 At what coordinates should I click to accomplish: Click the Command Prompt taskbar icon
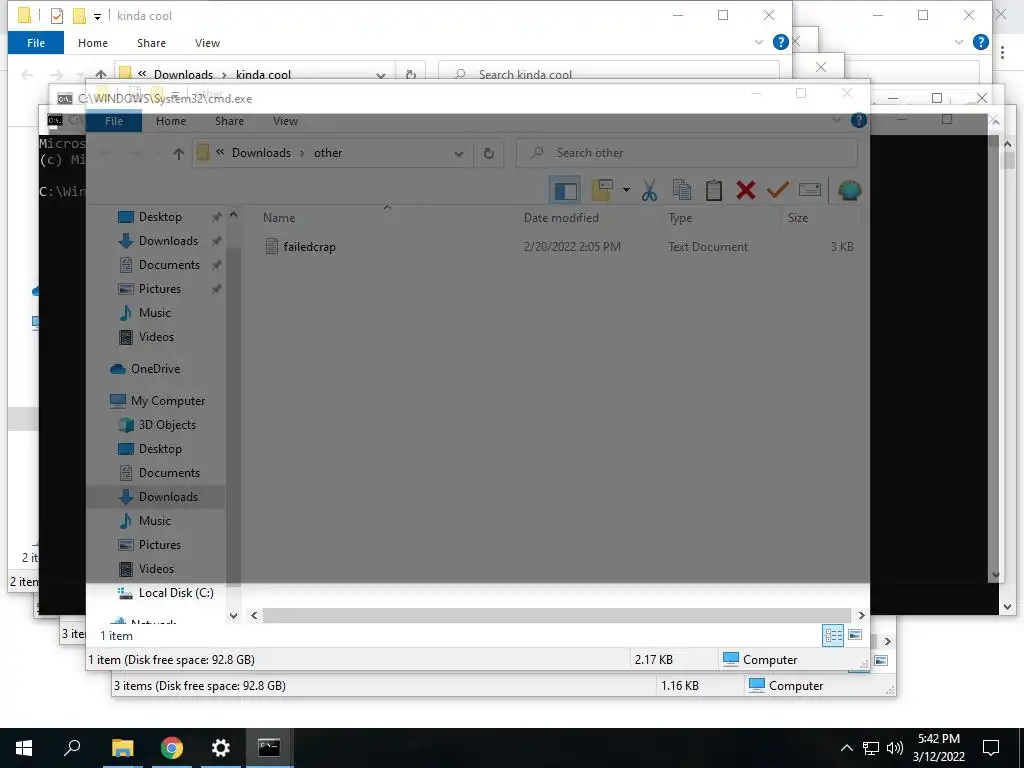coord(269,748)
